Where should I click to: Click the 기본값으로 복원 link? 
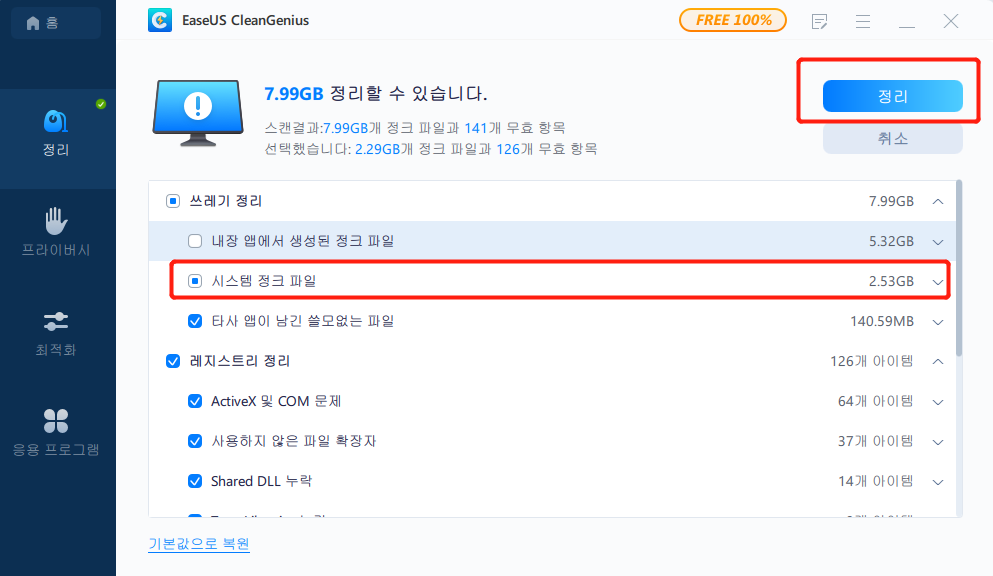pyautogui.click(x=199, y=544)
